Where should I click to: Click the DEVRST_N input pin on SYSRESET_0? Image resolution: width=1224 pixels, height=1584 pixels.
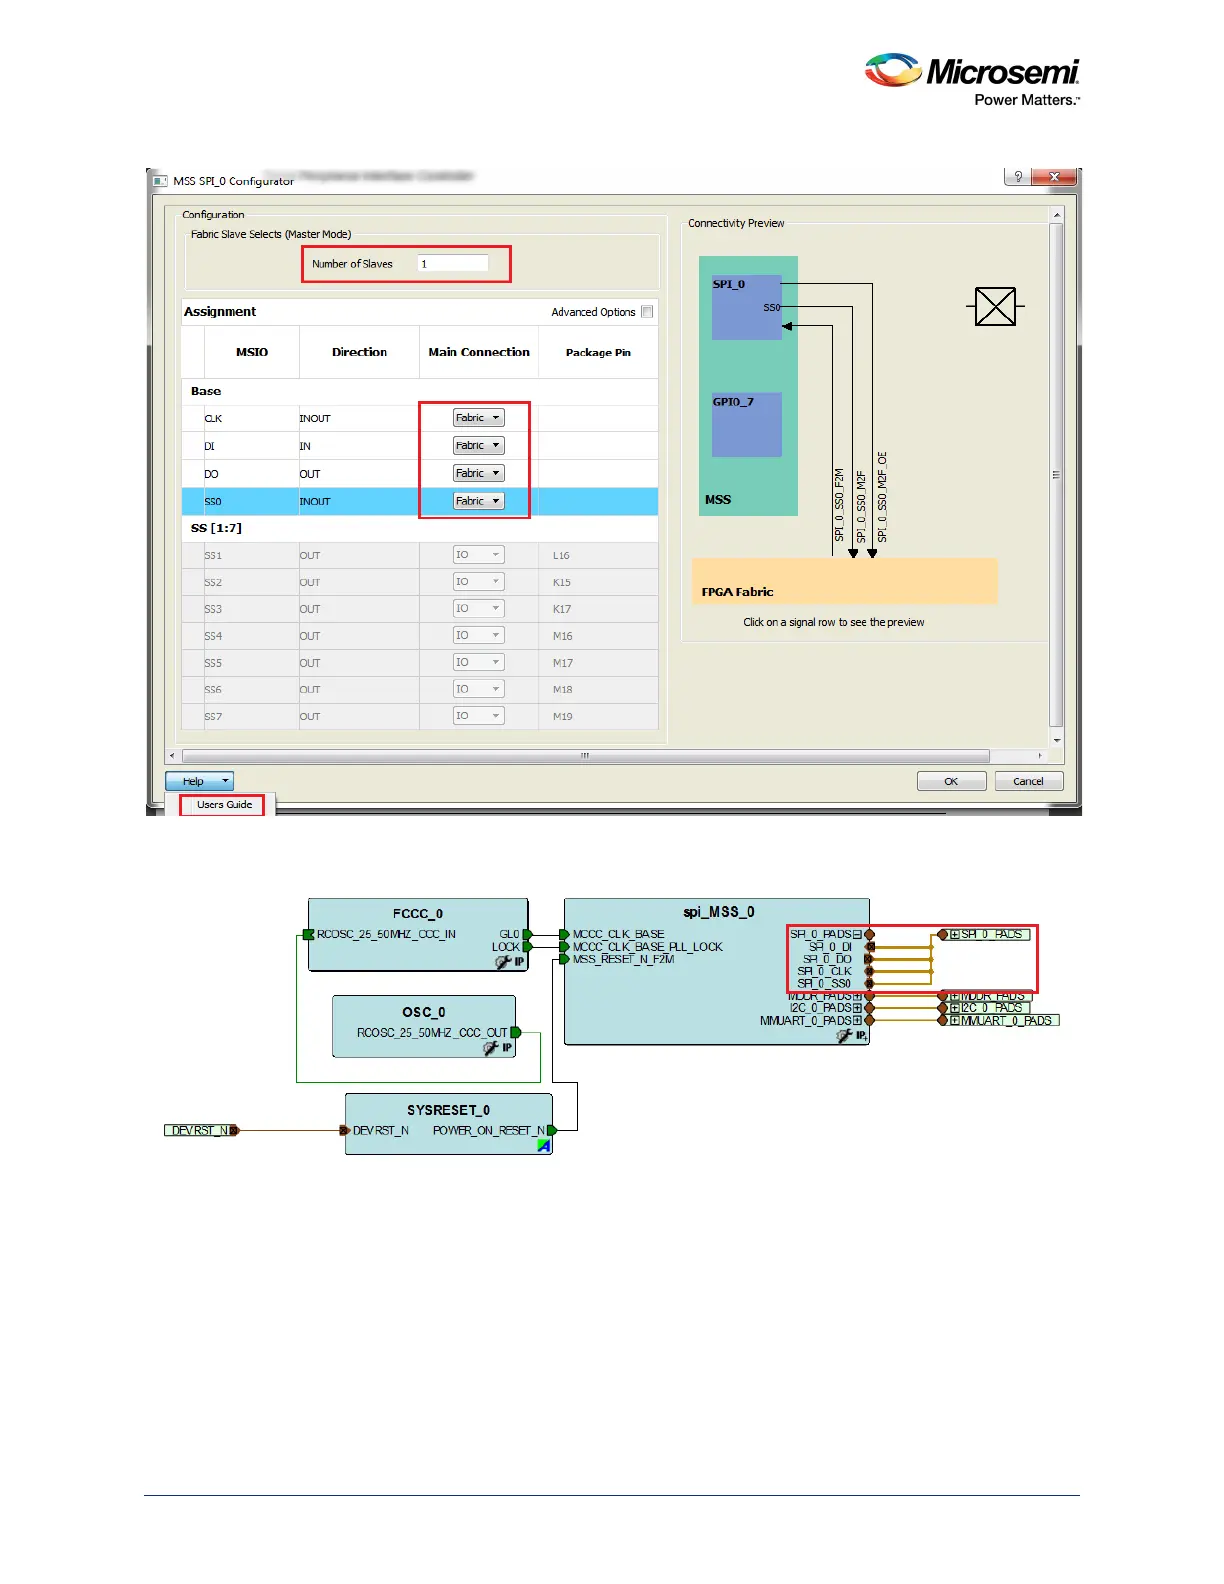pos(345,1130)
